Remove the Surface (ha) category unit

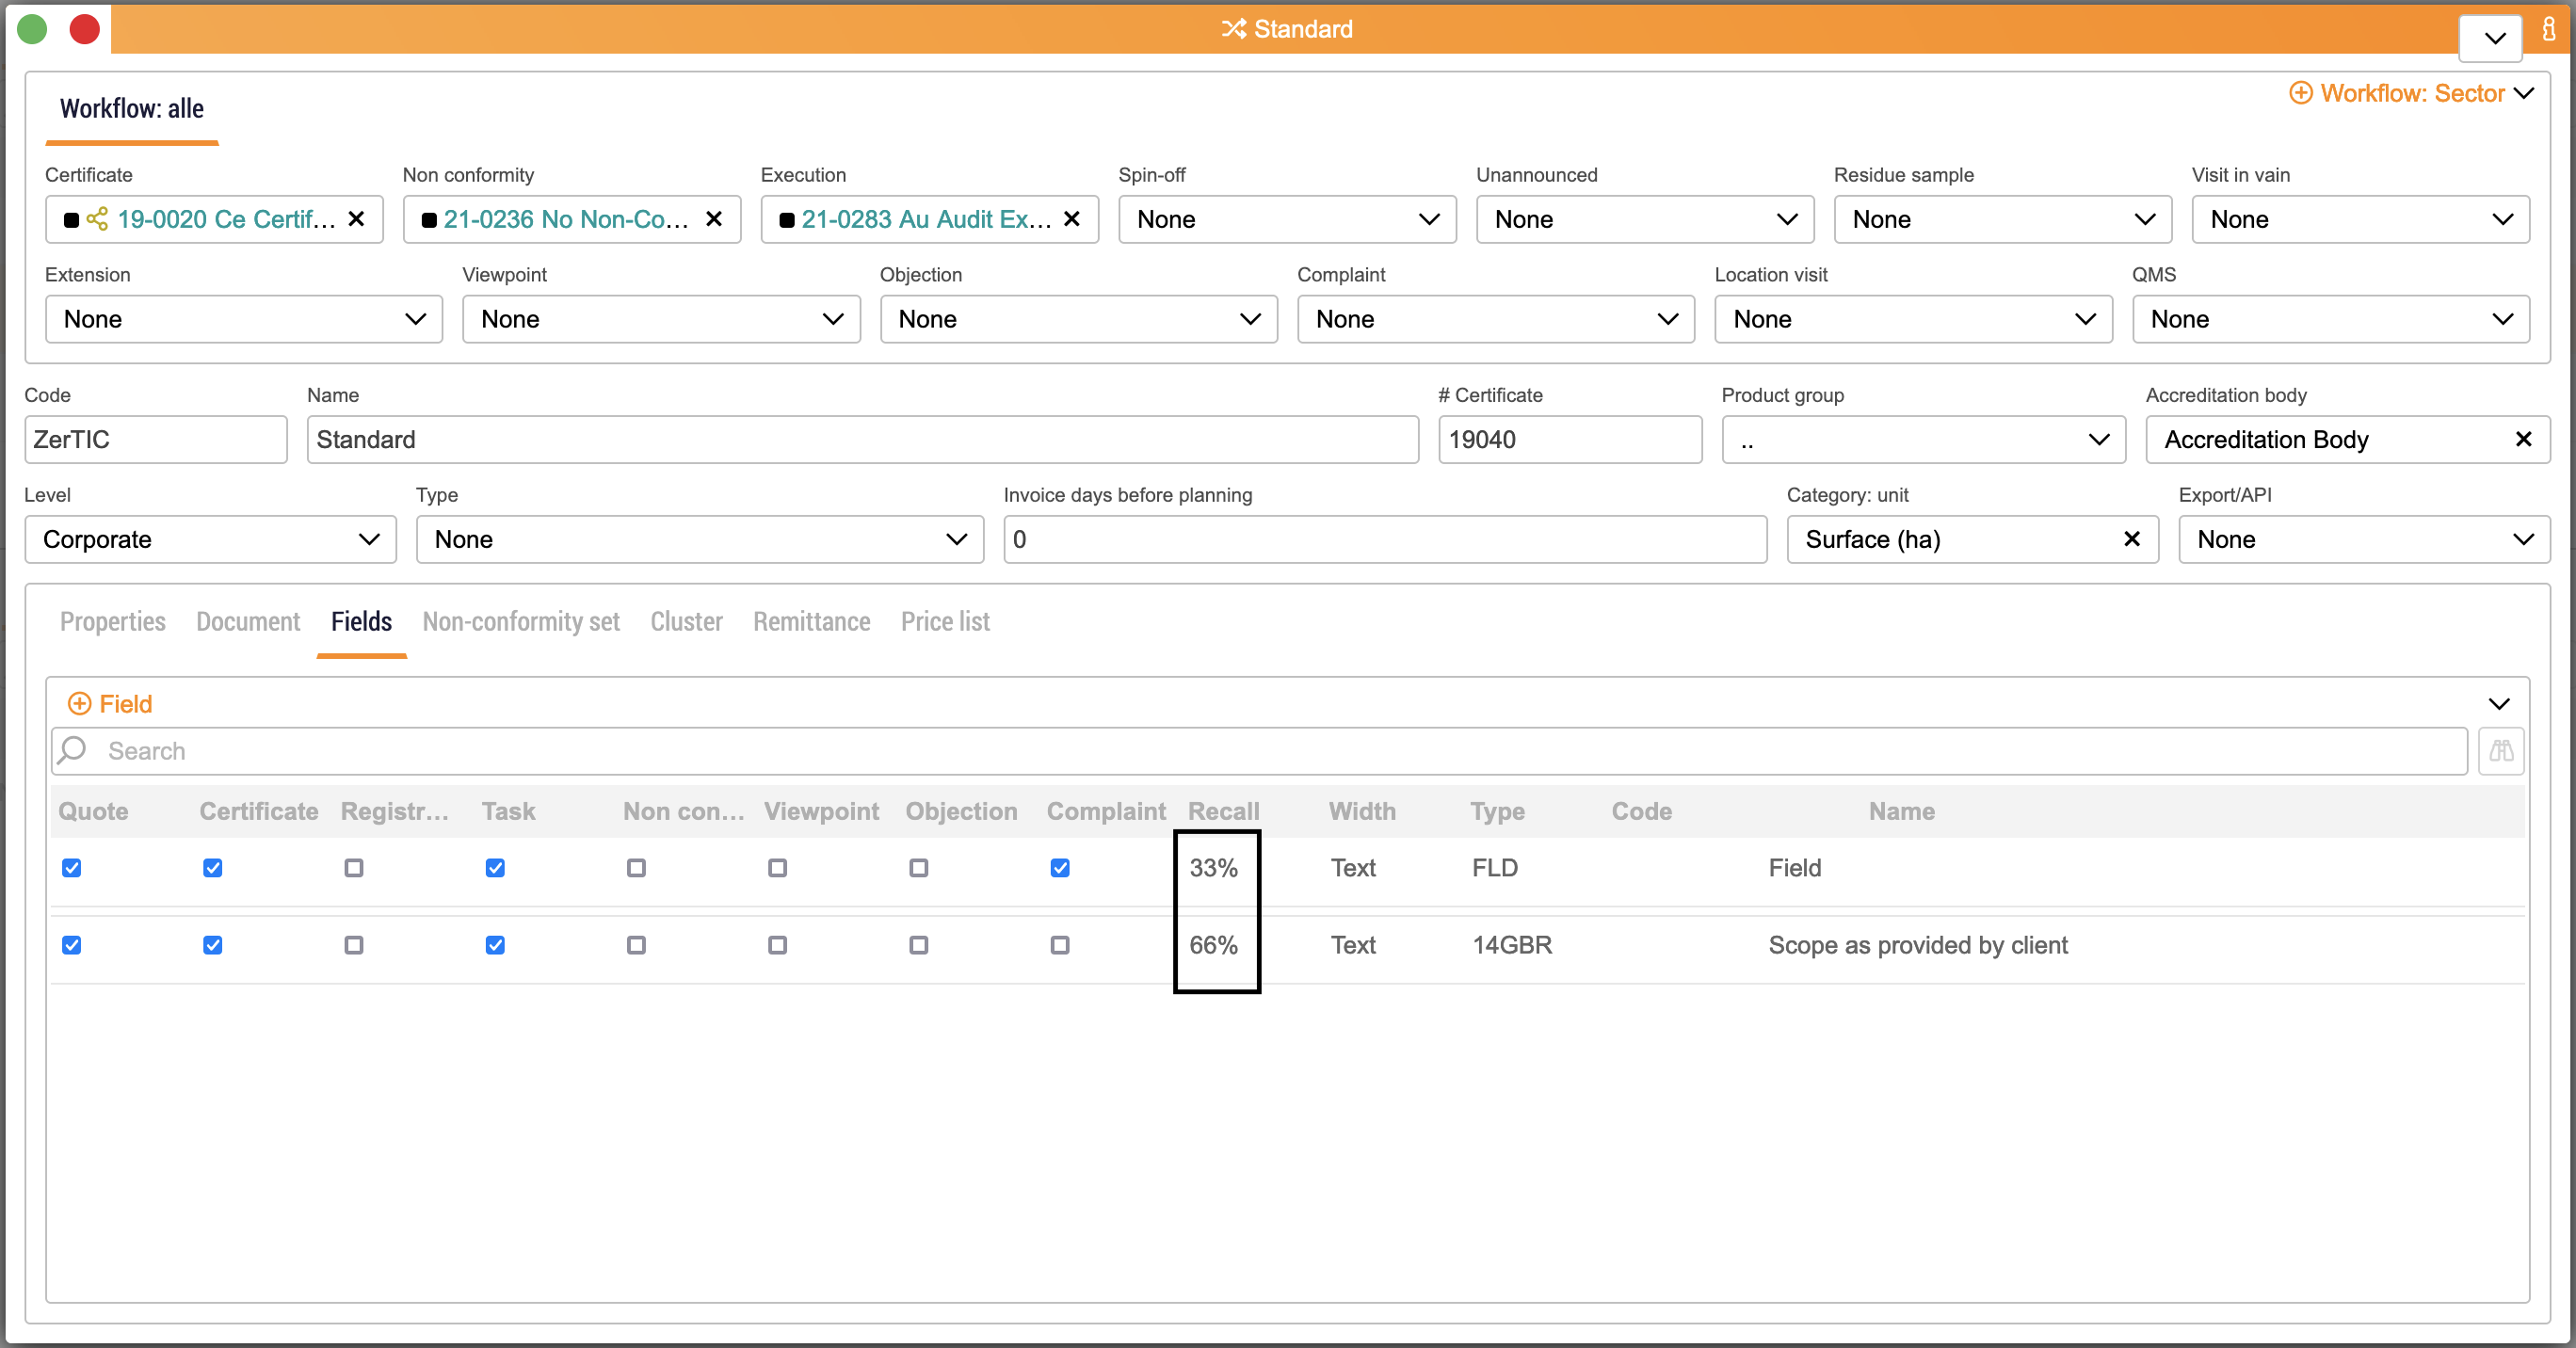[x=2131, y=539]
